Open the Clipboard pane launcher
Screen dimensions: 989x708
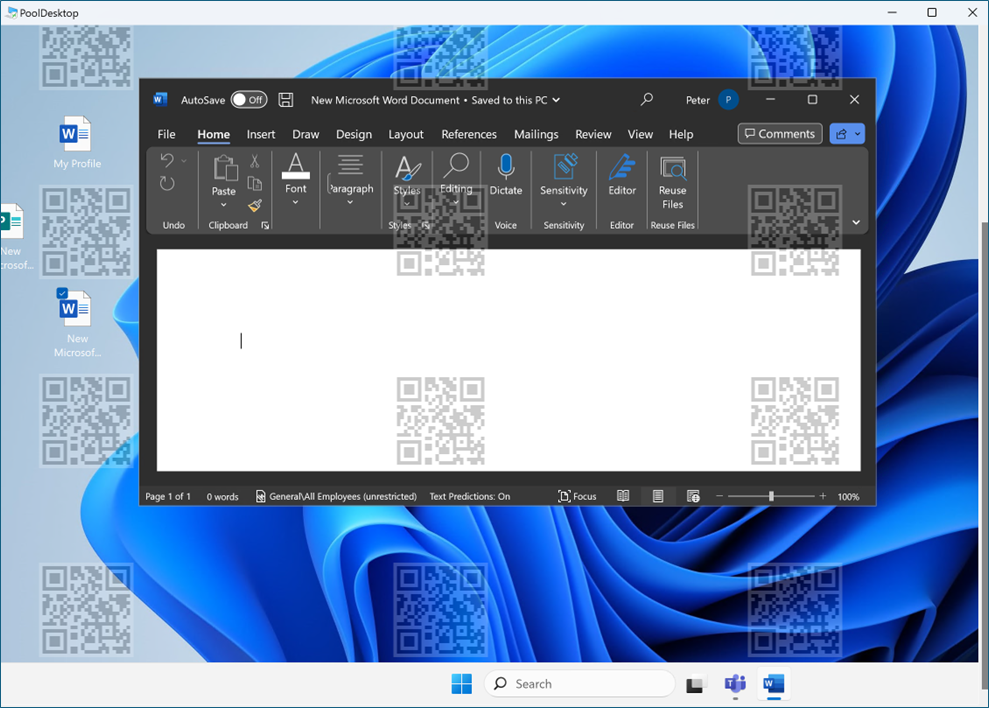[265, 225]
